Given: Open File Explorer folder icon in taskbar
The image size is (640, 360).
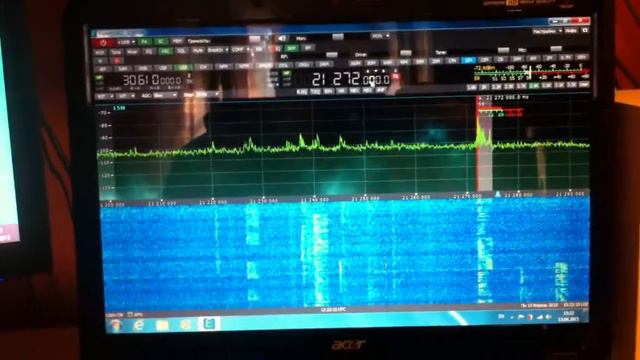Looking at the screenshot, I should [162, 325].
